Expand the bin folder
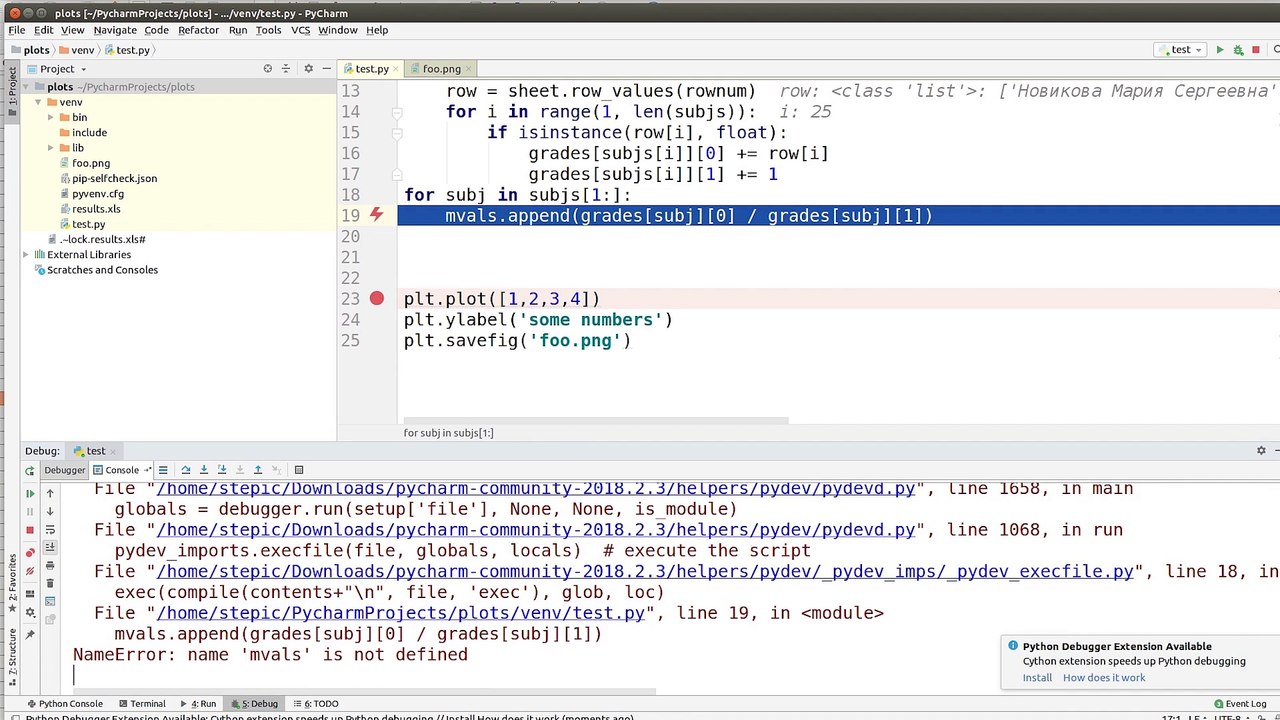The height and width of the screenshot is (720, 1280). click(x=50, y=117)
